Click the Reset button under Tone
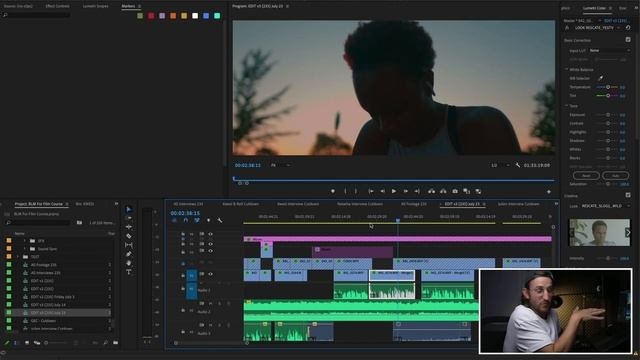640x360 pixels. (586, 176)
